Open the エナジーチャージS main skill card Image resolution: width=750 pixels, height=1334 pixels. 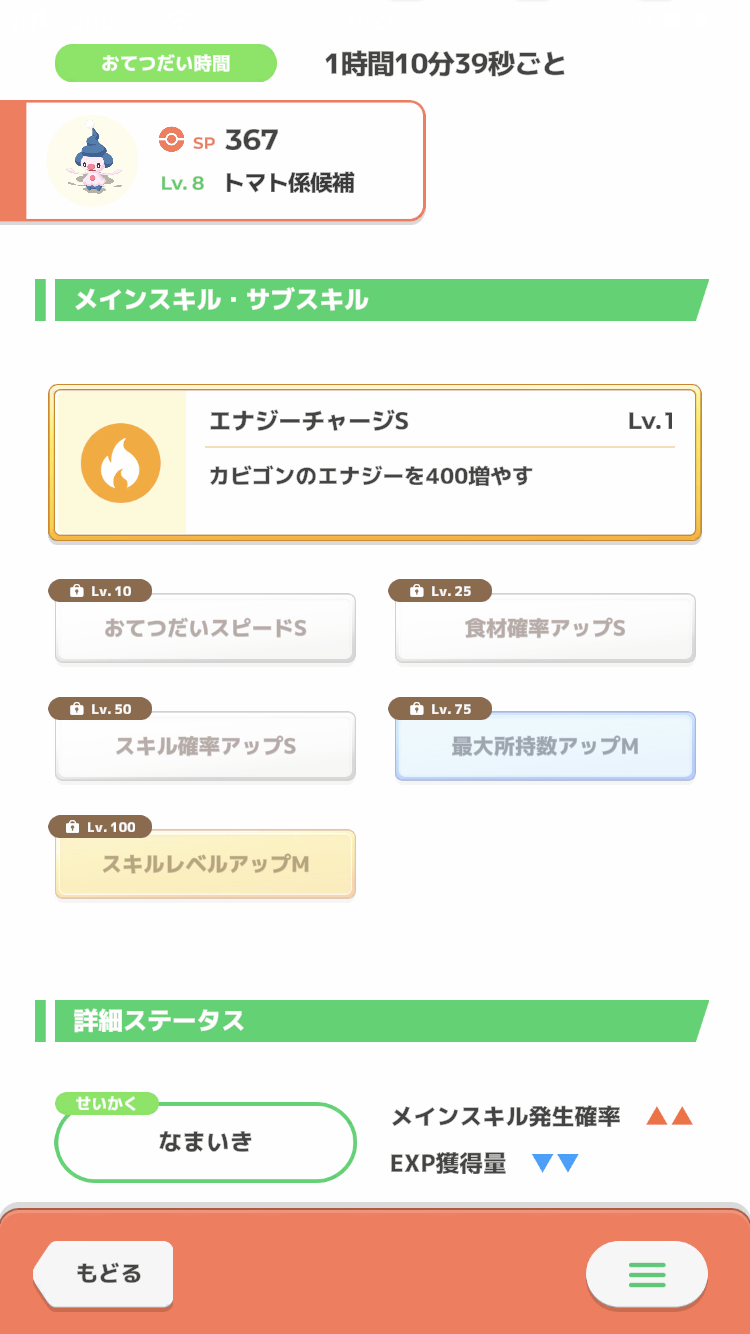(x=375, y=463)
